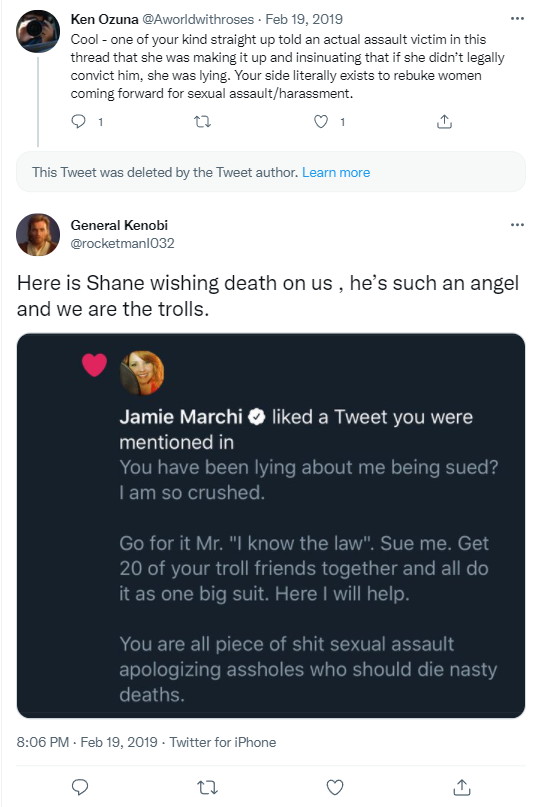Viewport: 535px width, 807px height.
Task: Click the General Kenobi display name
Action: pos(119,225)
